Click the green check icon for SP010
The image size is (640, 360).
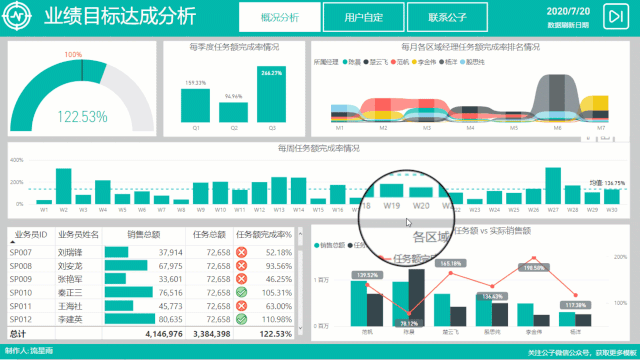[242, 292]
